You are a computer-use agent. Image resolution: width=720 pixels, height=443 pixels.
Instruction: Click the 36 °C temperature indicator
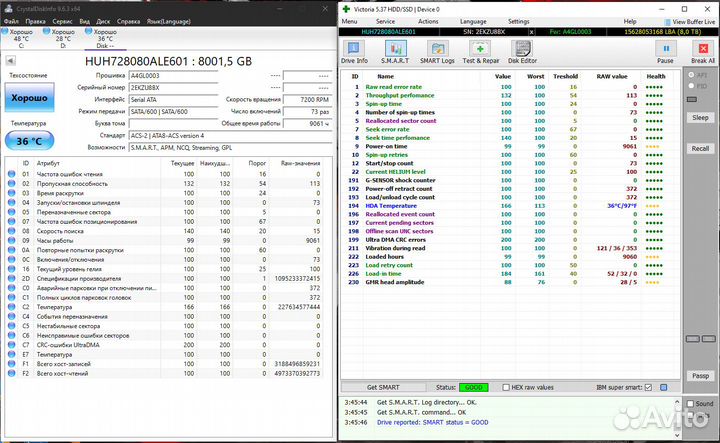[x=29, y=141]
